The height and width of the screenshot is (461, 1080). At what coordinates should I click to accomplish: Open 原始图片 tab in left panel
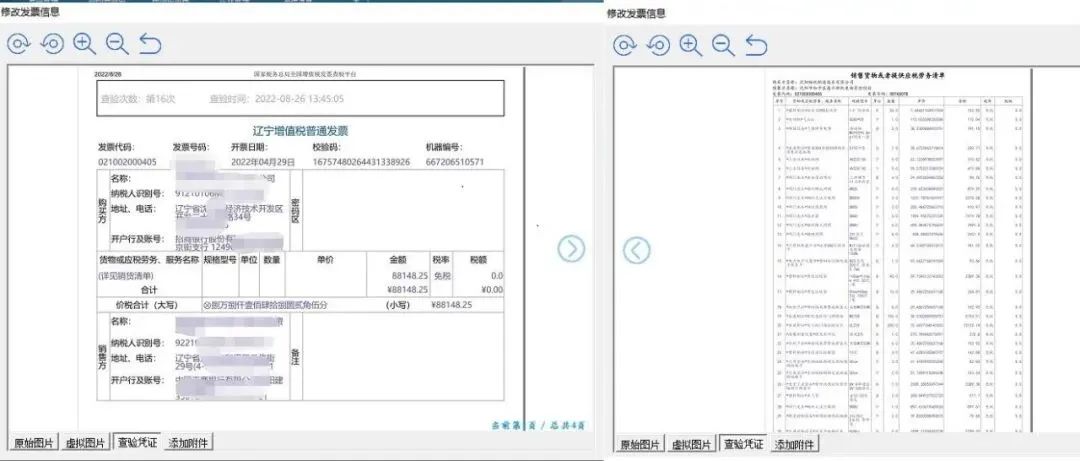tap(35, 443)
